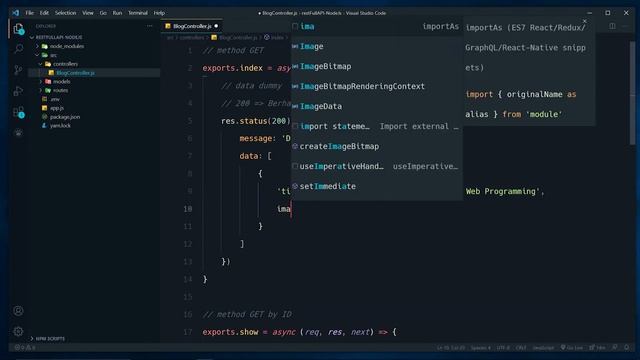
Task: Click the routes folder icon
Action: (x=48, y=91)
